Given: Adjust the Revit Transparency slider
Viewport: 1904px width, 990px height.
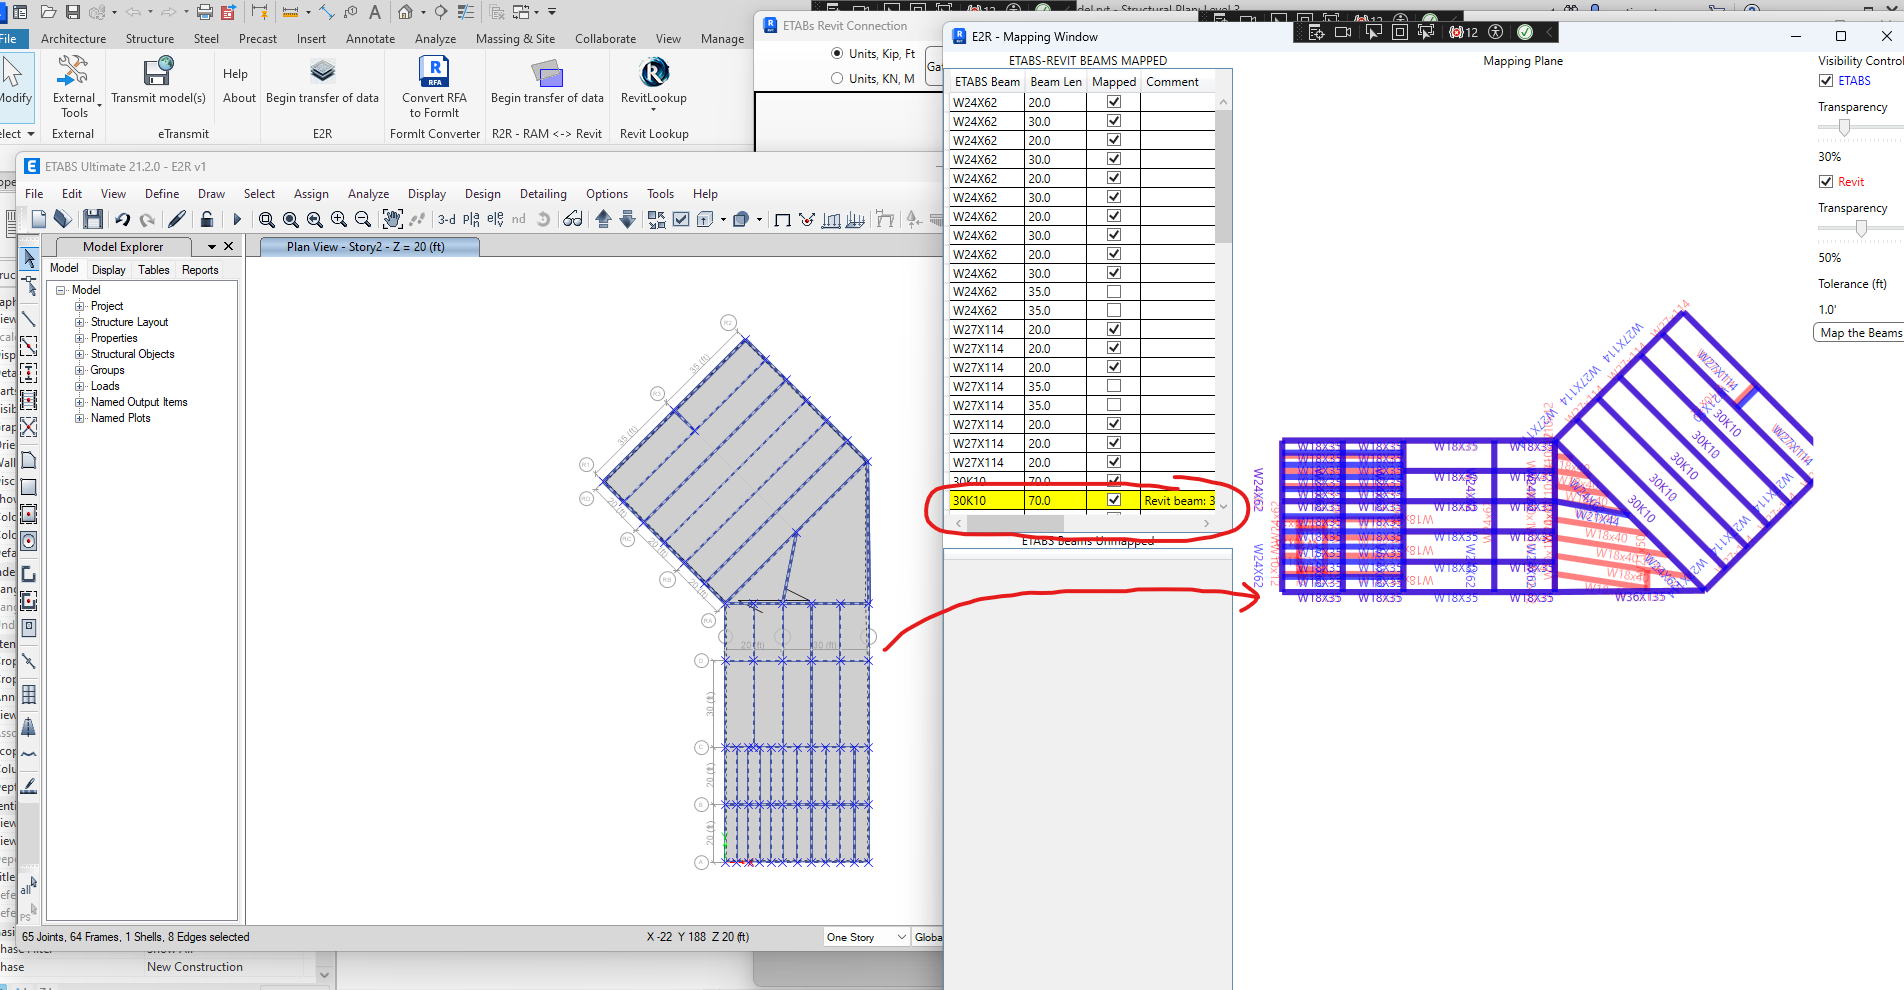Looking at the screenshot, I should tap(1861, 228).
